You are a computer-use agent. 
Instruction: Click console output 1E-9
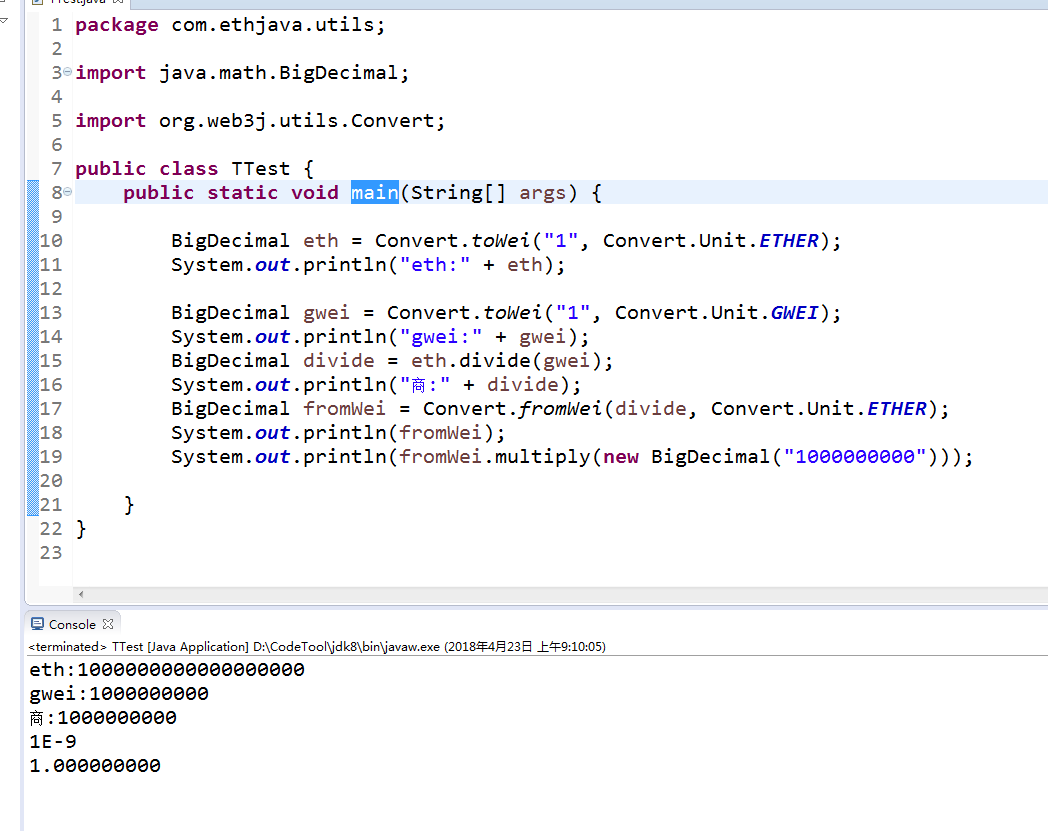coord(53,742)
